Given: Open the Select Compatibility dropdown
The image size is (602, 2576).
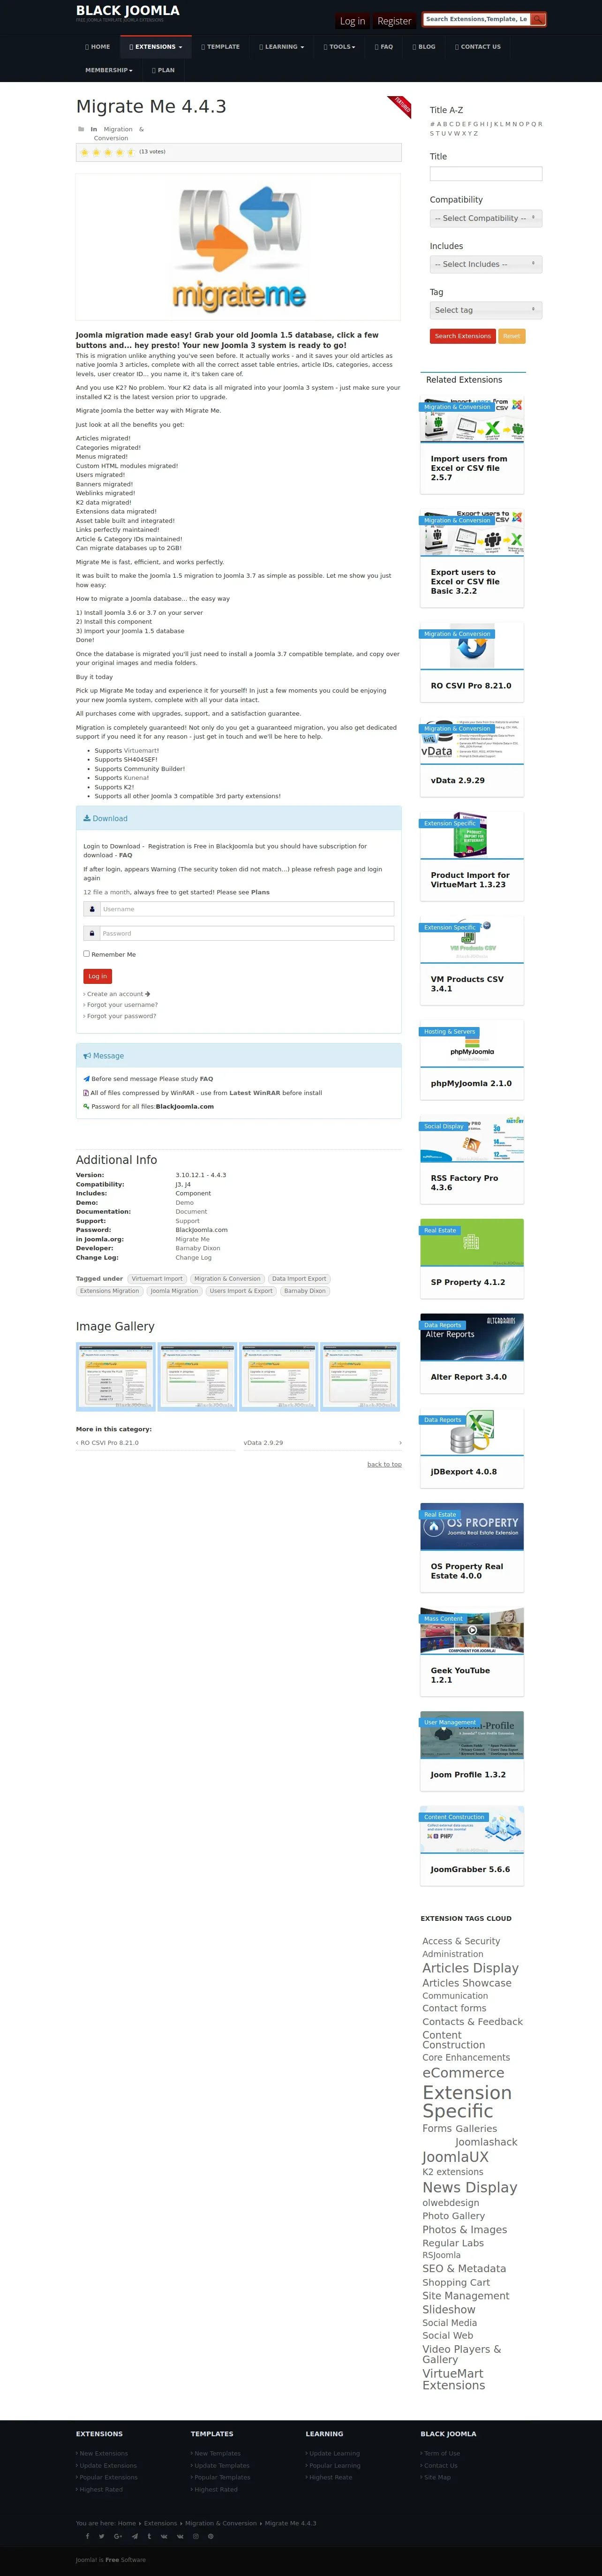Looking at the screenshot, I should [x=486, y=218].
